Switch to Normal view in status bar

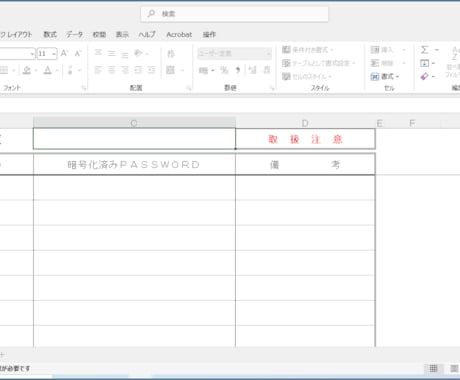[433, 368]
